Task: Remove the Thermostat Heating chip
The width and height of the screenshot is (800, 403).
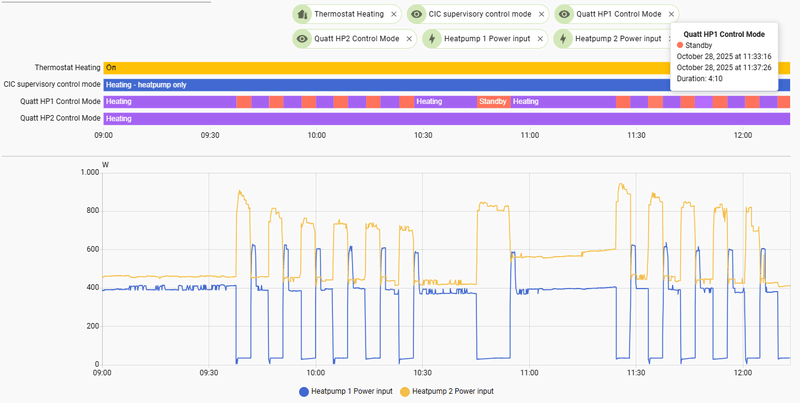Action: (394, 15)
